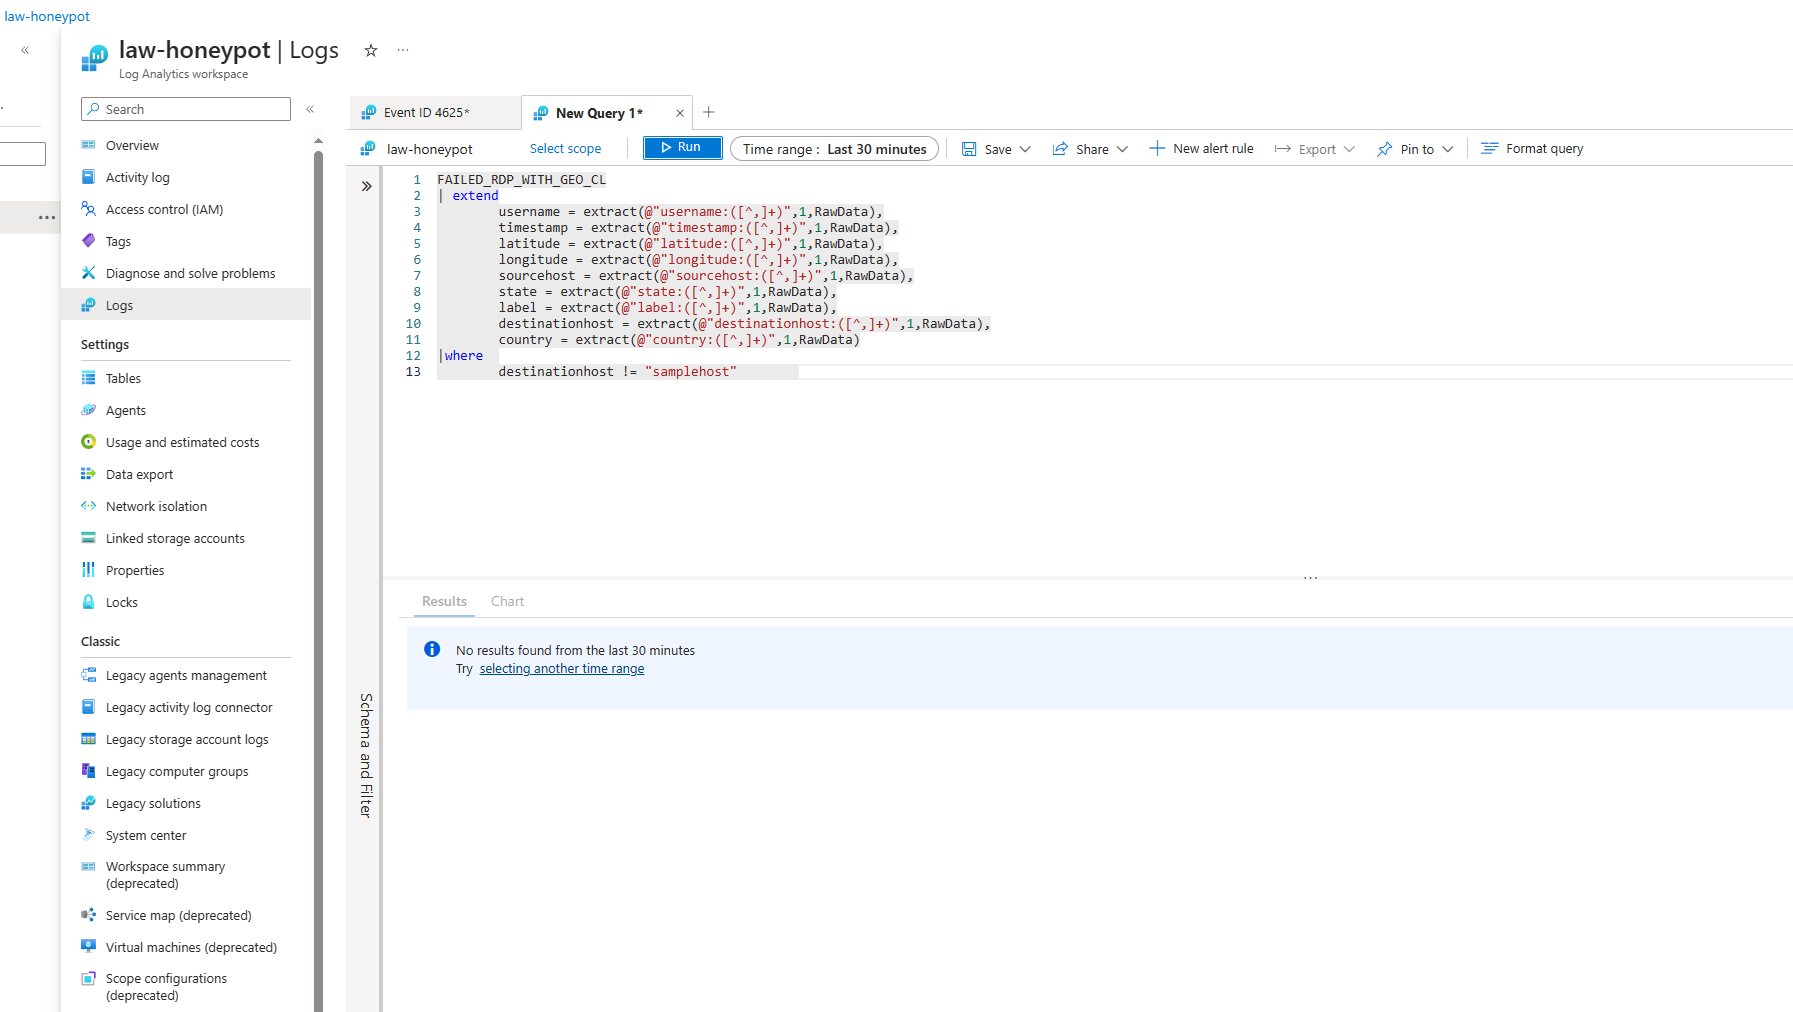
Task: Click the Activity log icon
Action: (x=88, y=177)
